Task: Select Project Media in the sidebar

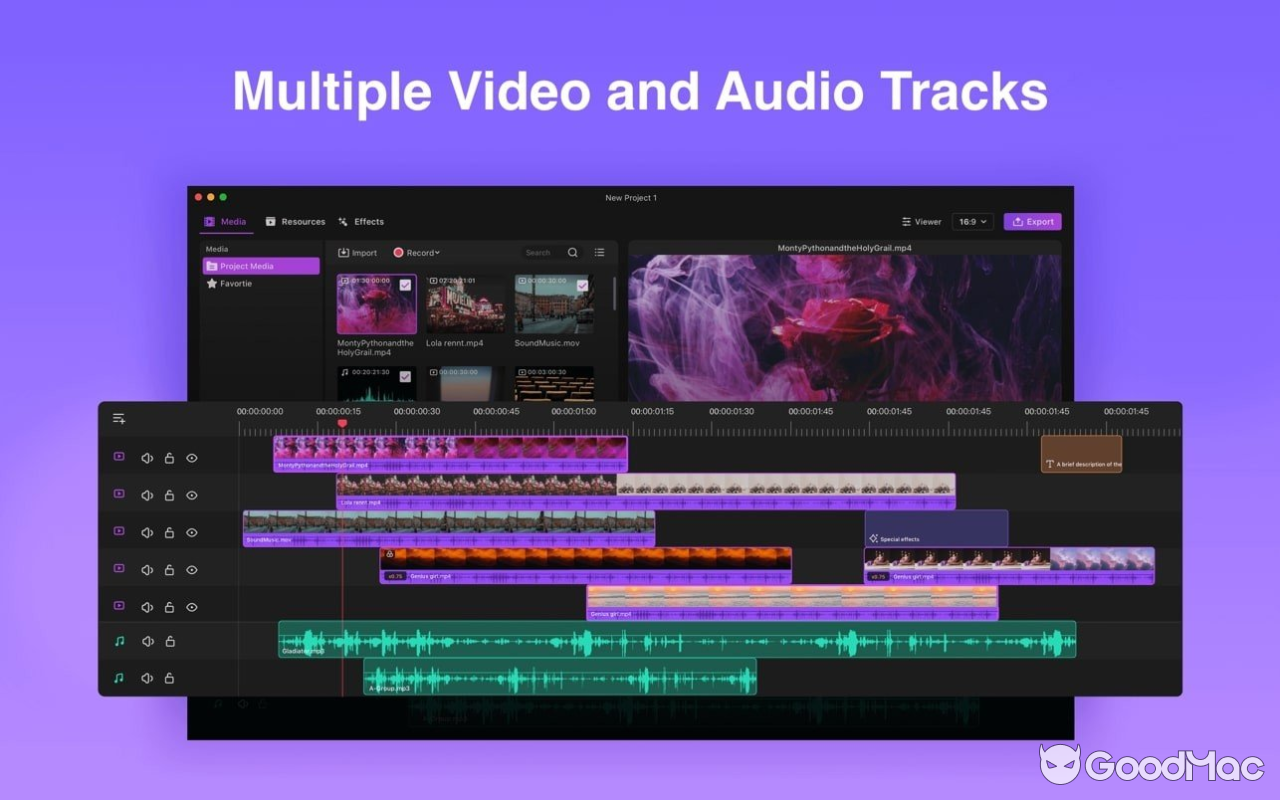Action: [x=259, y=265]
